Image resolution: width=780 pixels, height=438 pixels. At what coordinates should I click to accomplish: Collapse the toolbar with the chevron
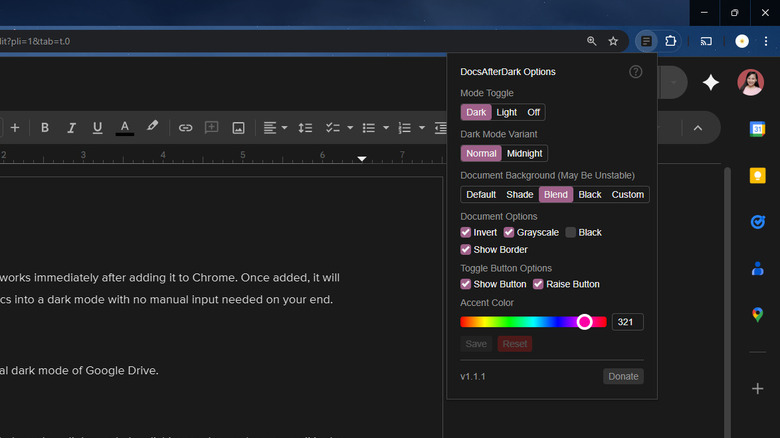click(x=698, y=128)
